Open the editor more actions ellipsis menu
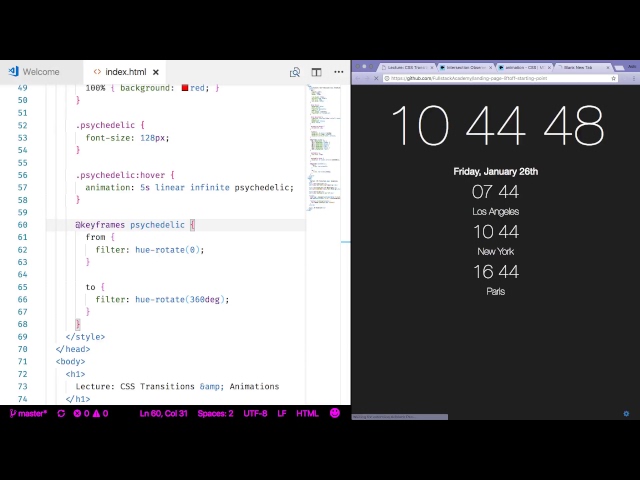640x480 pixels. coord(339,72)
